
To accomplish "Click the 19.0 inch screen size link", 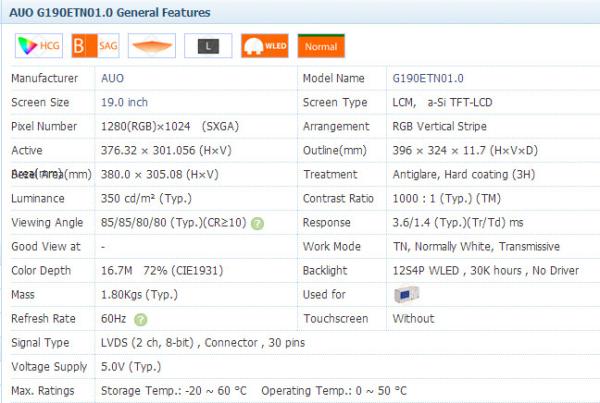I will coord(124,103).
